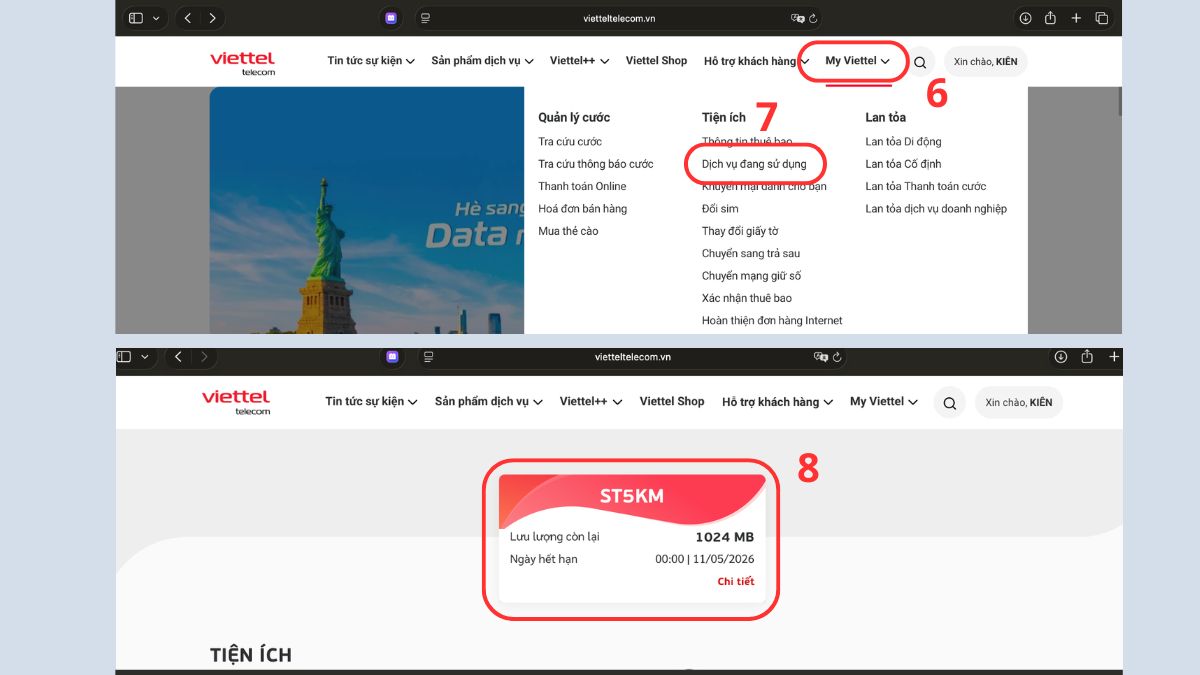
Task: Reload the page in the lower window
Action: point(837,356)
